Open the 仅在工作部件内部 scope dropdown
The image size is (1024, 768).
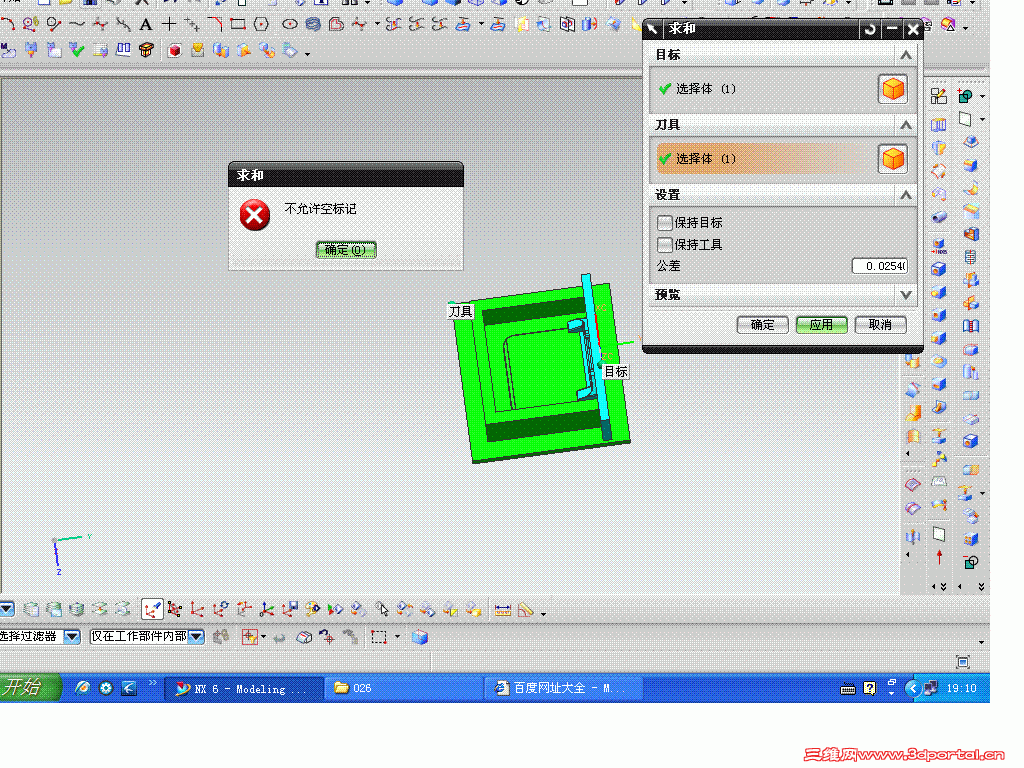196,636
